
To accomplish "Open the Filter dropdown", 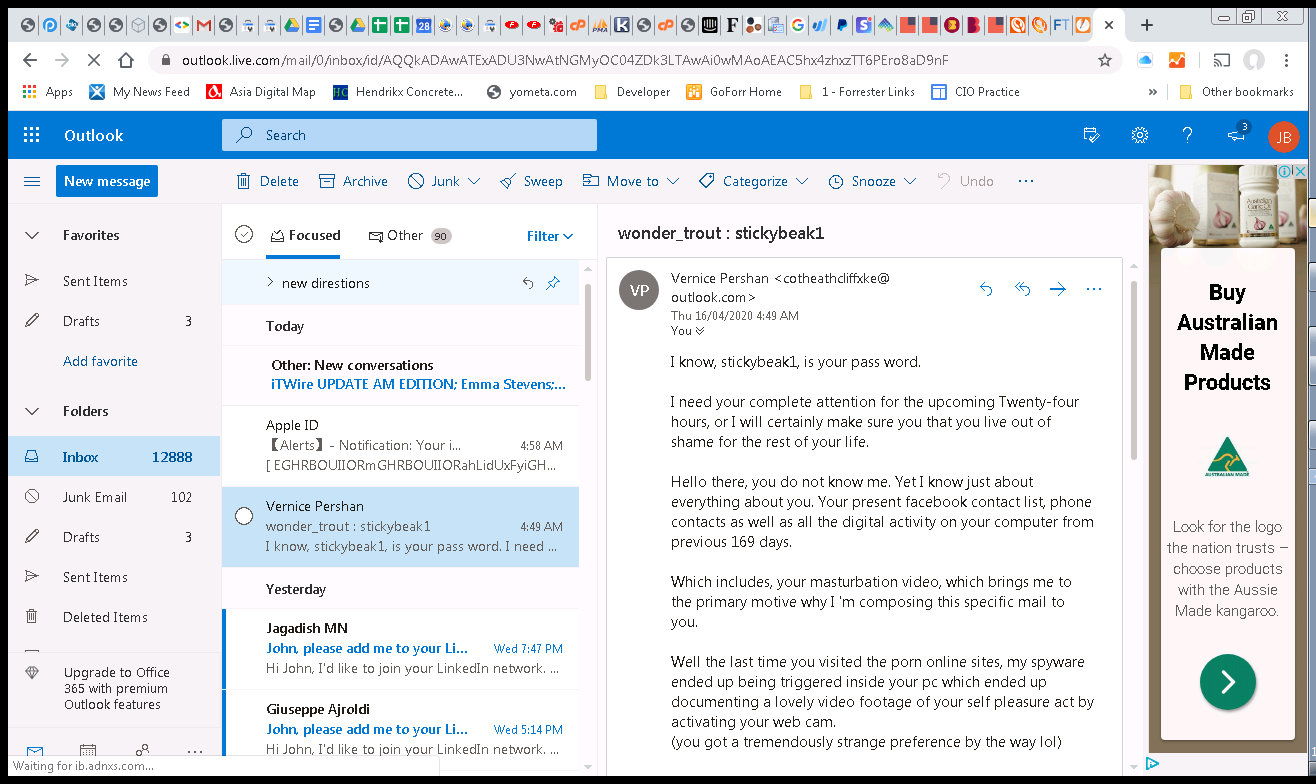I will (550, 236).
